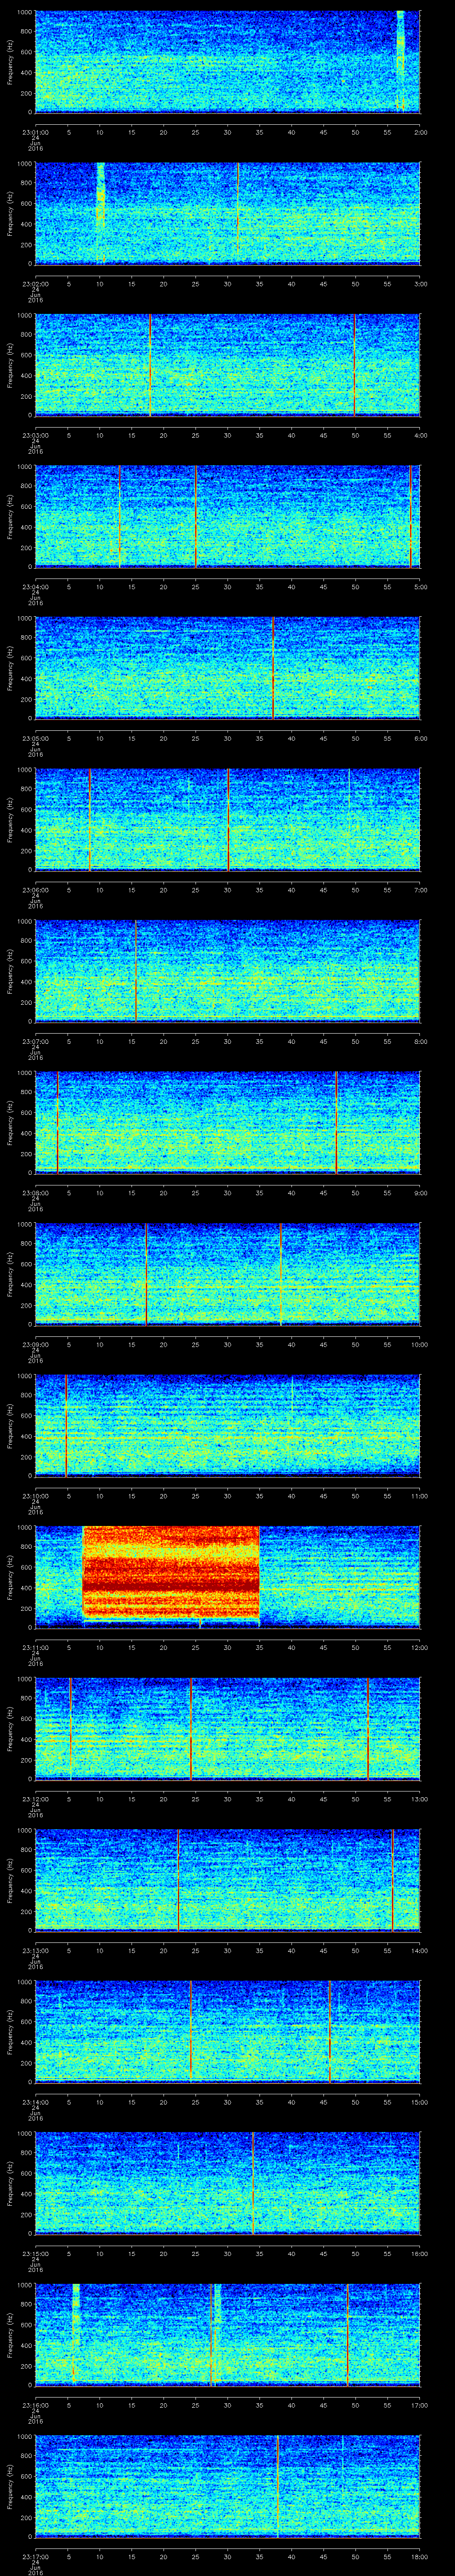This screenshot has width=455, height=2576.
Task: Click the 23:01:00 start time label
Action: [35, 131]
